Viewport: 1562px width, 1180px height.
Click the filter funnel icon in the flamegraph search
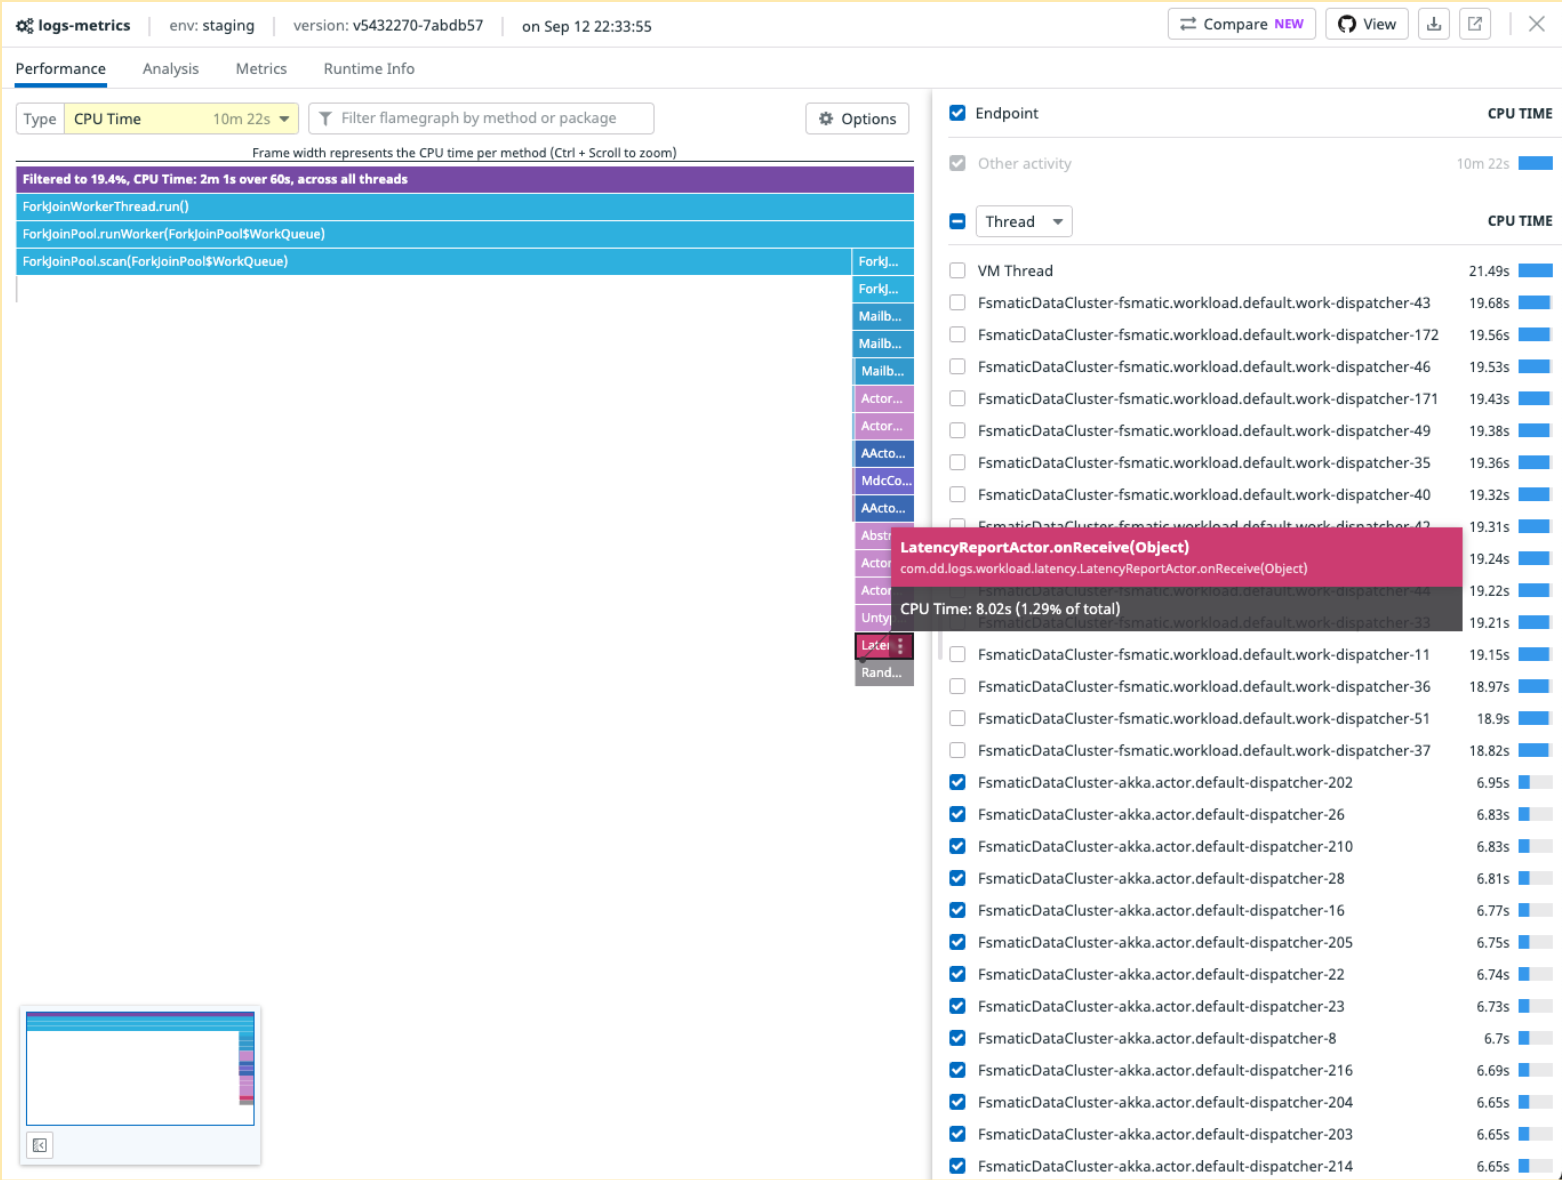coord(324,118)
